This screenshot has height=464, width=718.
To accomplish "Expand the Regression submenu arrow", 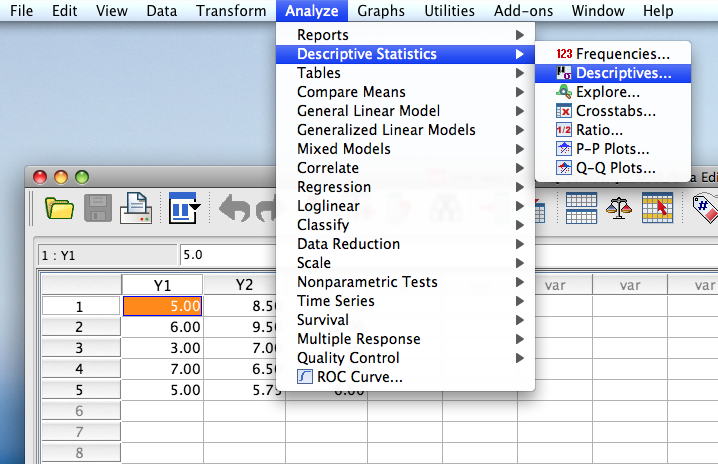I will [x=520, y=187].
